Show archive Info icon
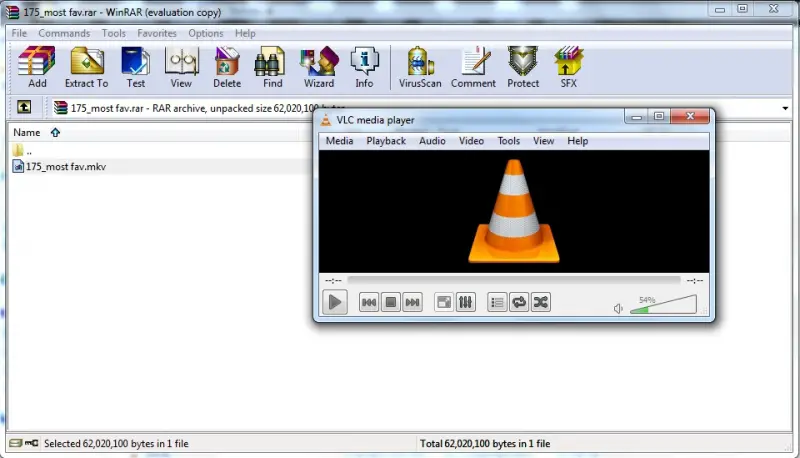 [x=364, y=67]
